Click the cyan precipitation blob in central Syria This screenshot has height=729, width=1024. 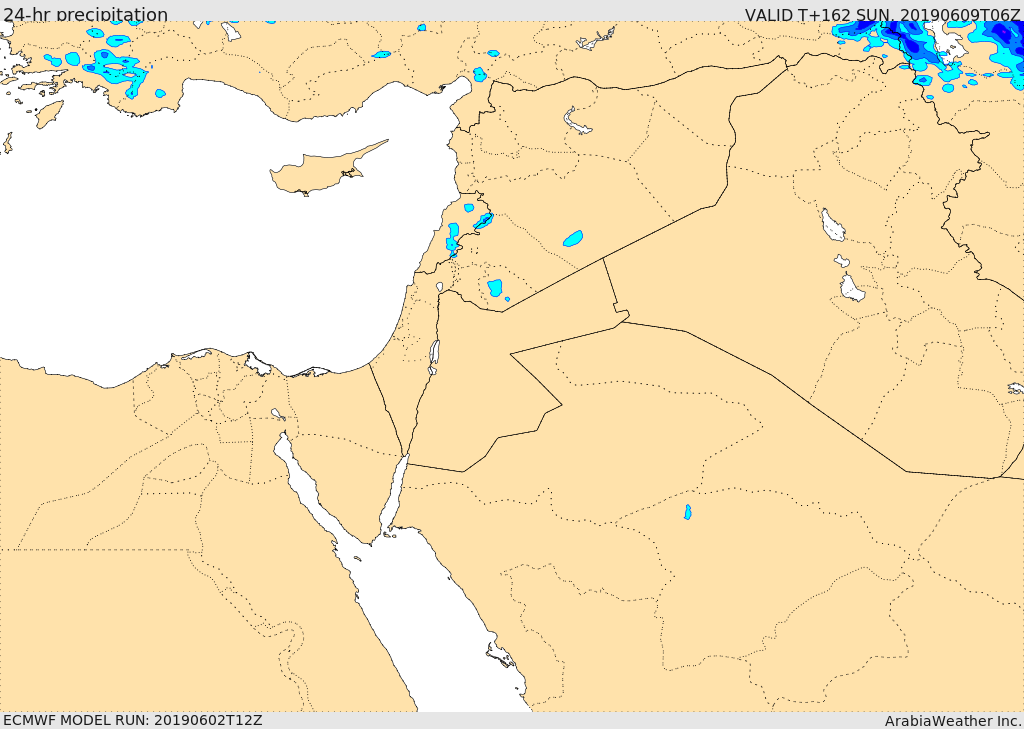click(573, 238)
